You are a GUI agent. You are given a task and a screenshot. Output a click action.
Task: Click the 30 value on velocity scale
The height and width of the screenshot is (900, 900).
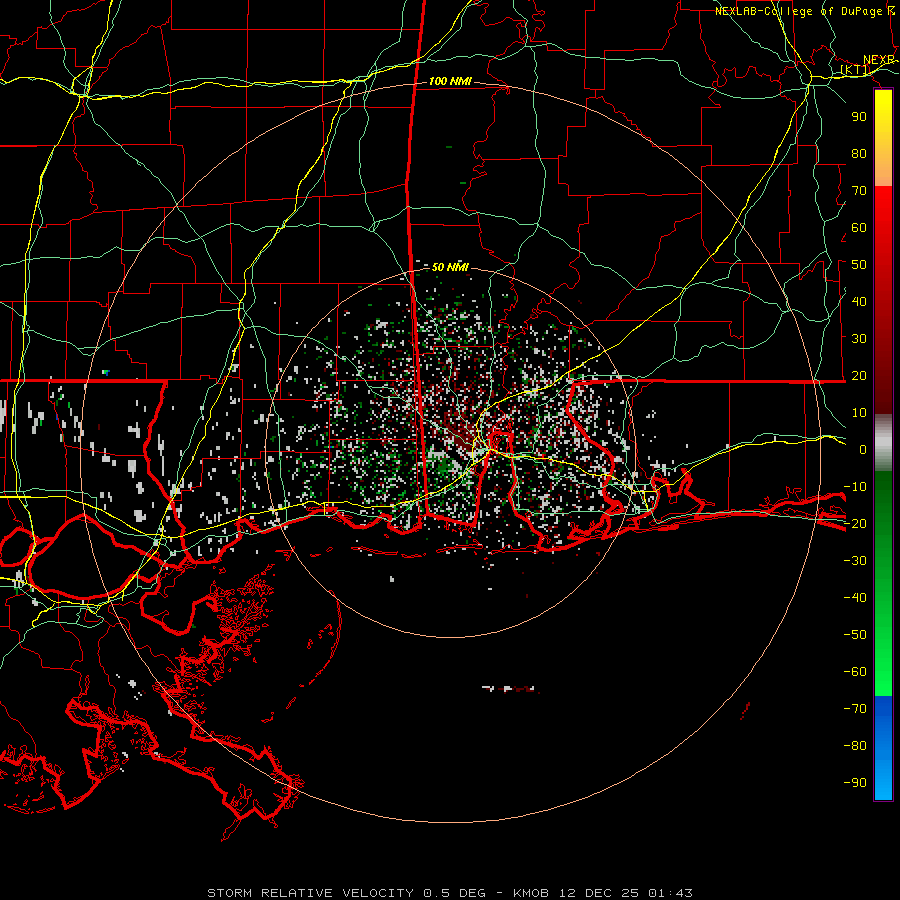point(859,339)
